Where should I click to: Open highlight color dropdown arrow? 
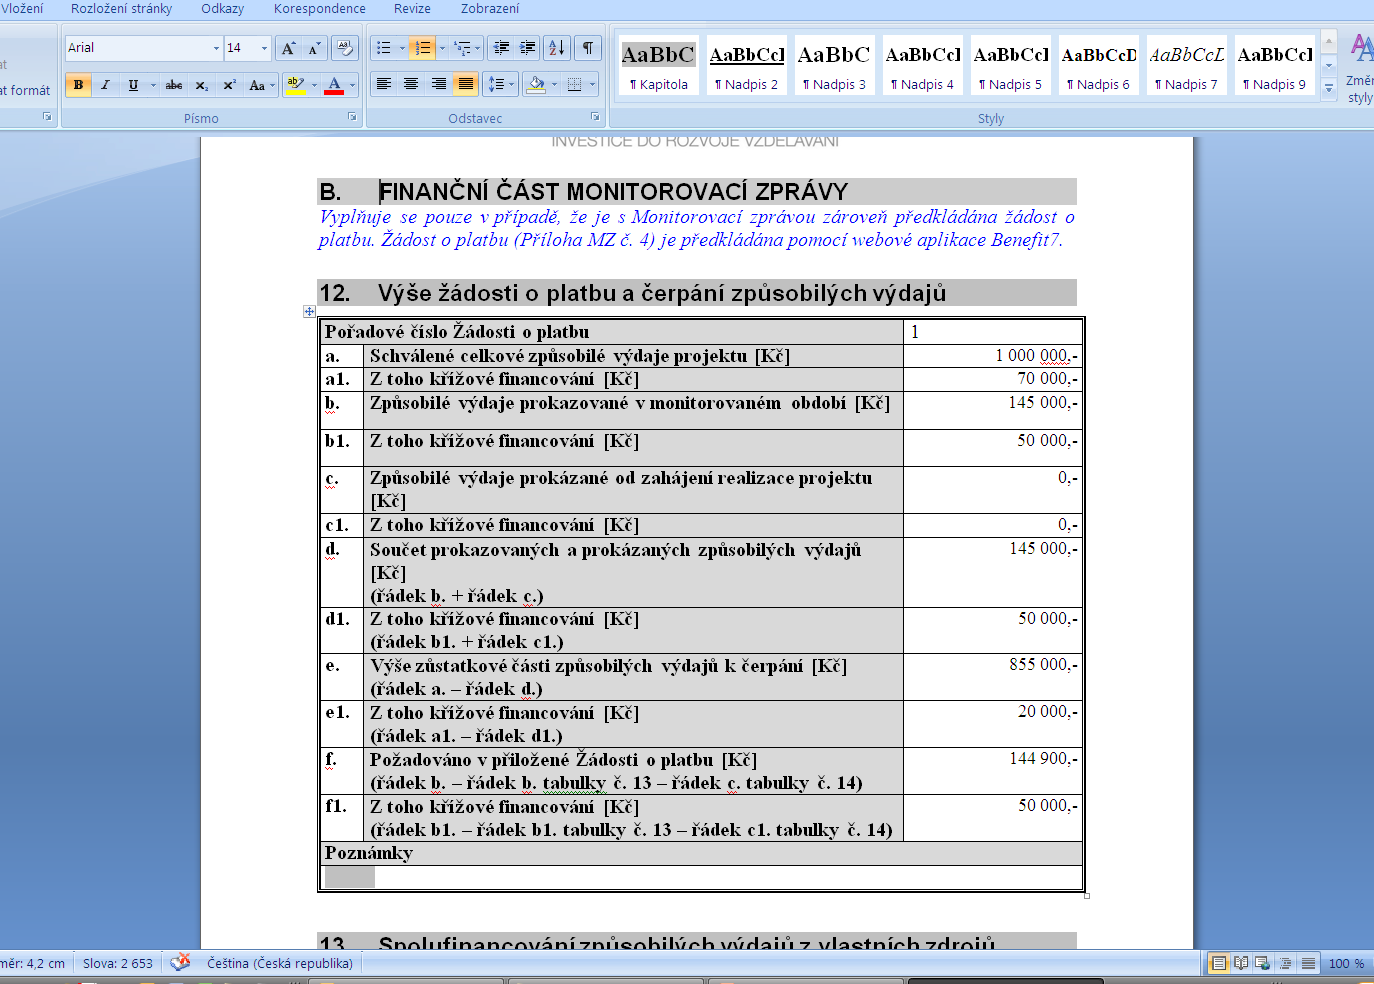point(313,85)
